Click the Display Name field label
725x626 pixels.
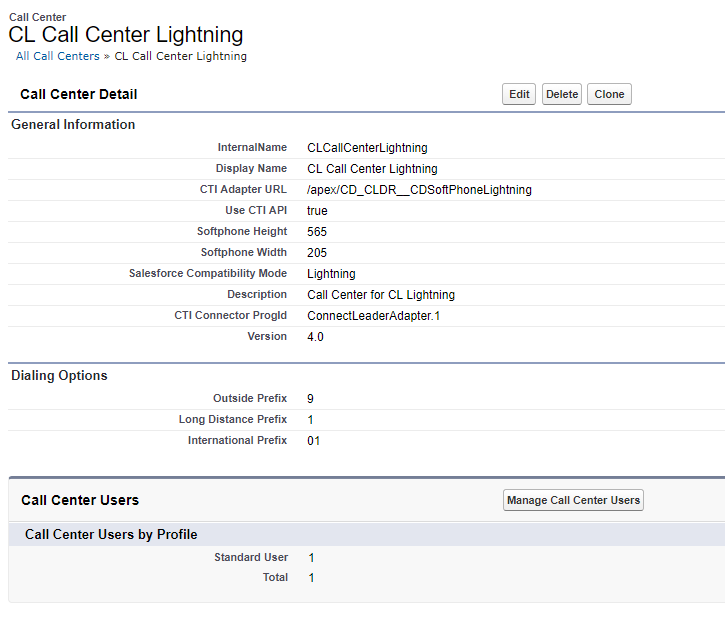click(x=252, y=168)
